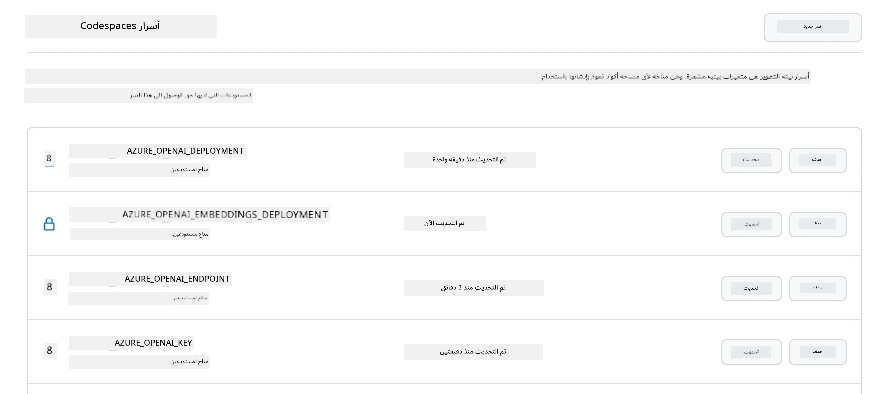Update the AZURE_OPENAI_KEY secret

click(751, 352)
